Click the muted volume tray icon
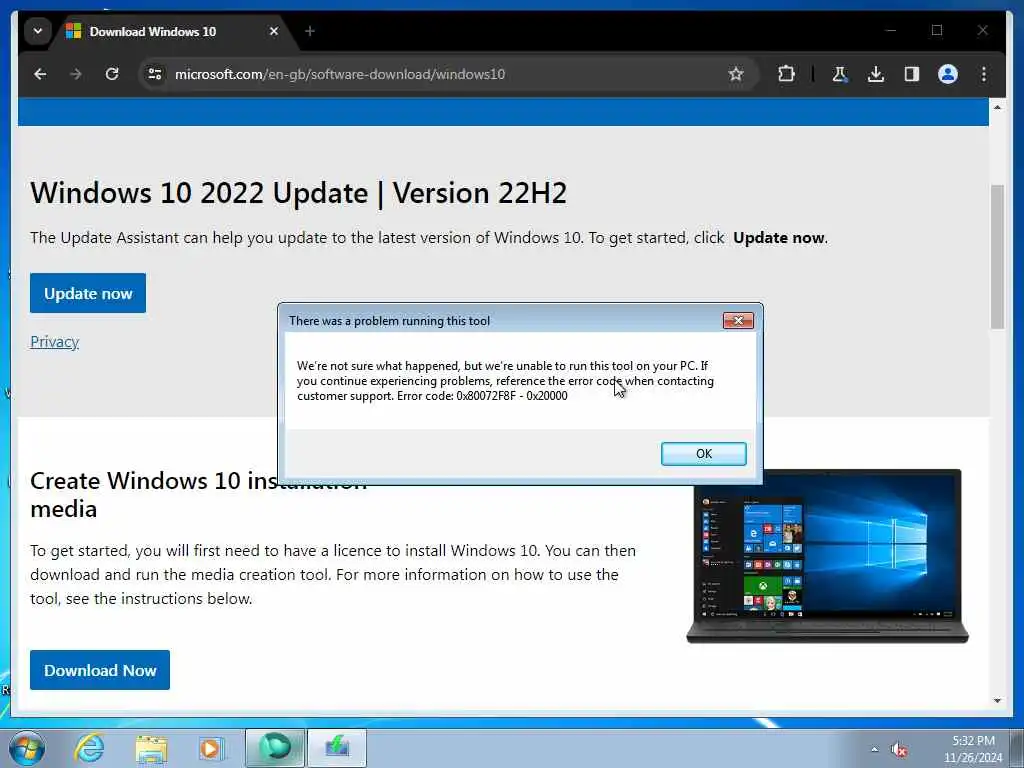This screenshot has width=1024, height=768. pos(899,750)
